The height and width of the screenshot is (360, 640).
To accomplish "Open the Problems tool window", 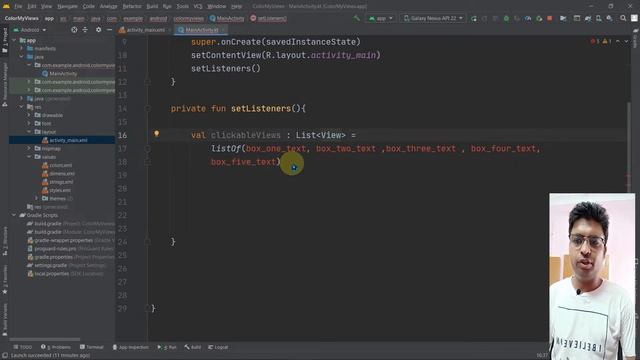I will tap(56, 347).
